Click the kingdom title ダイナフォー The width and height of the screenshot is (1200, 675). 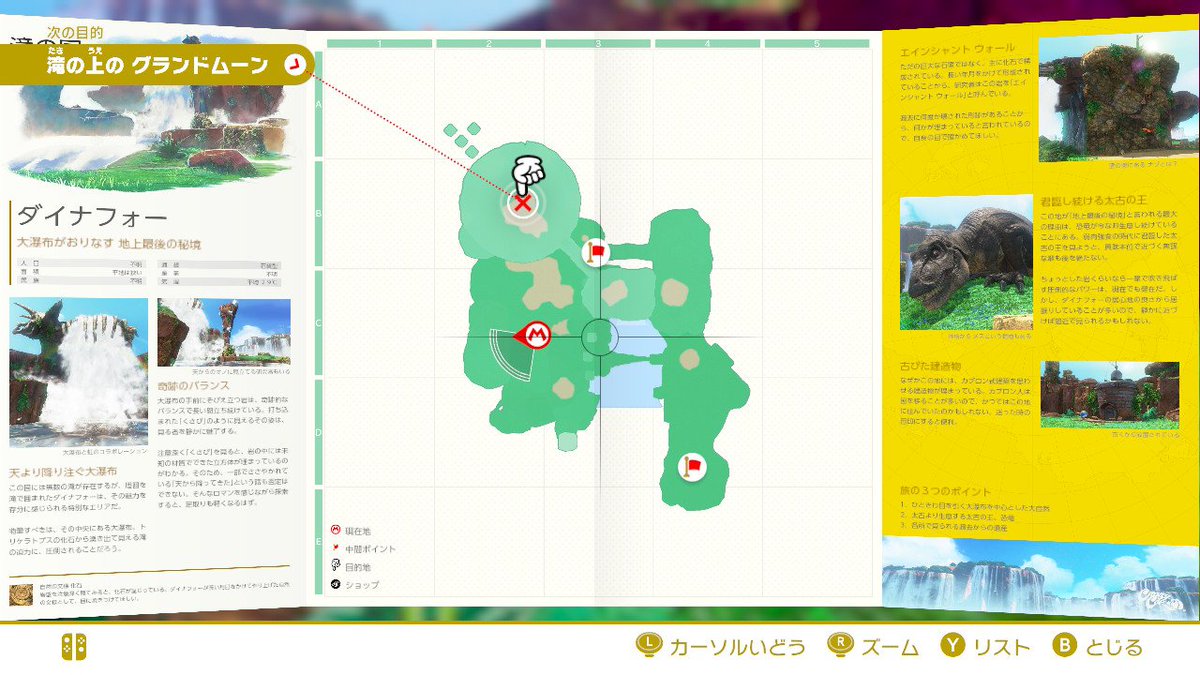[x=92, y=216]
